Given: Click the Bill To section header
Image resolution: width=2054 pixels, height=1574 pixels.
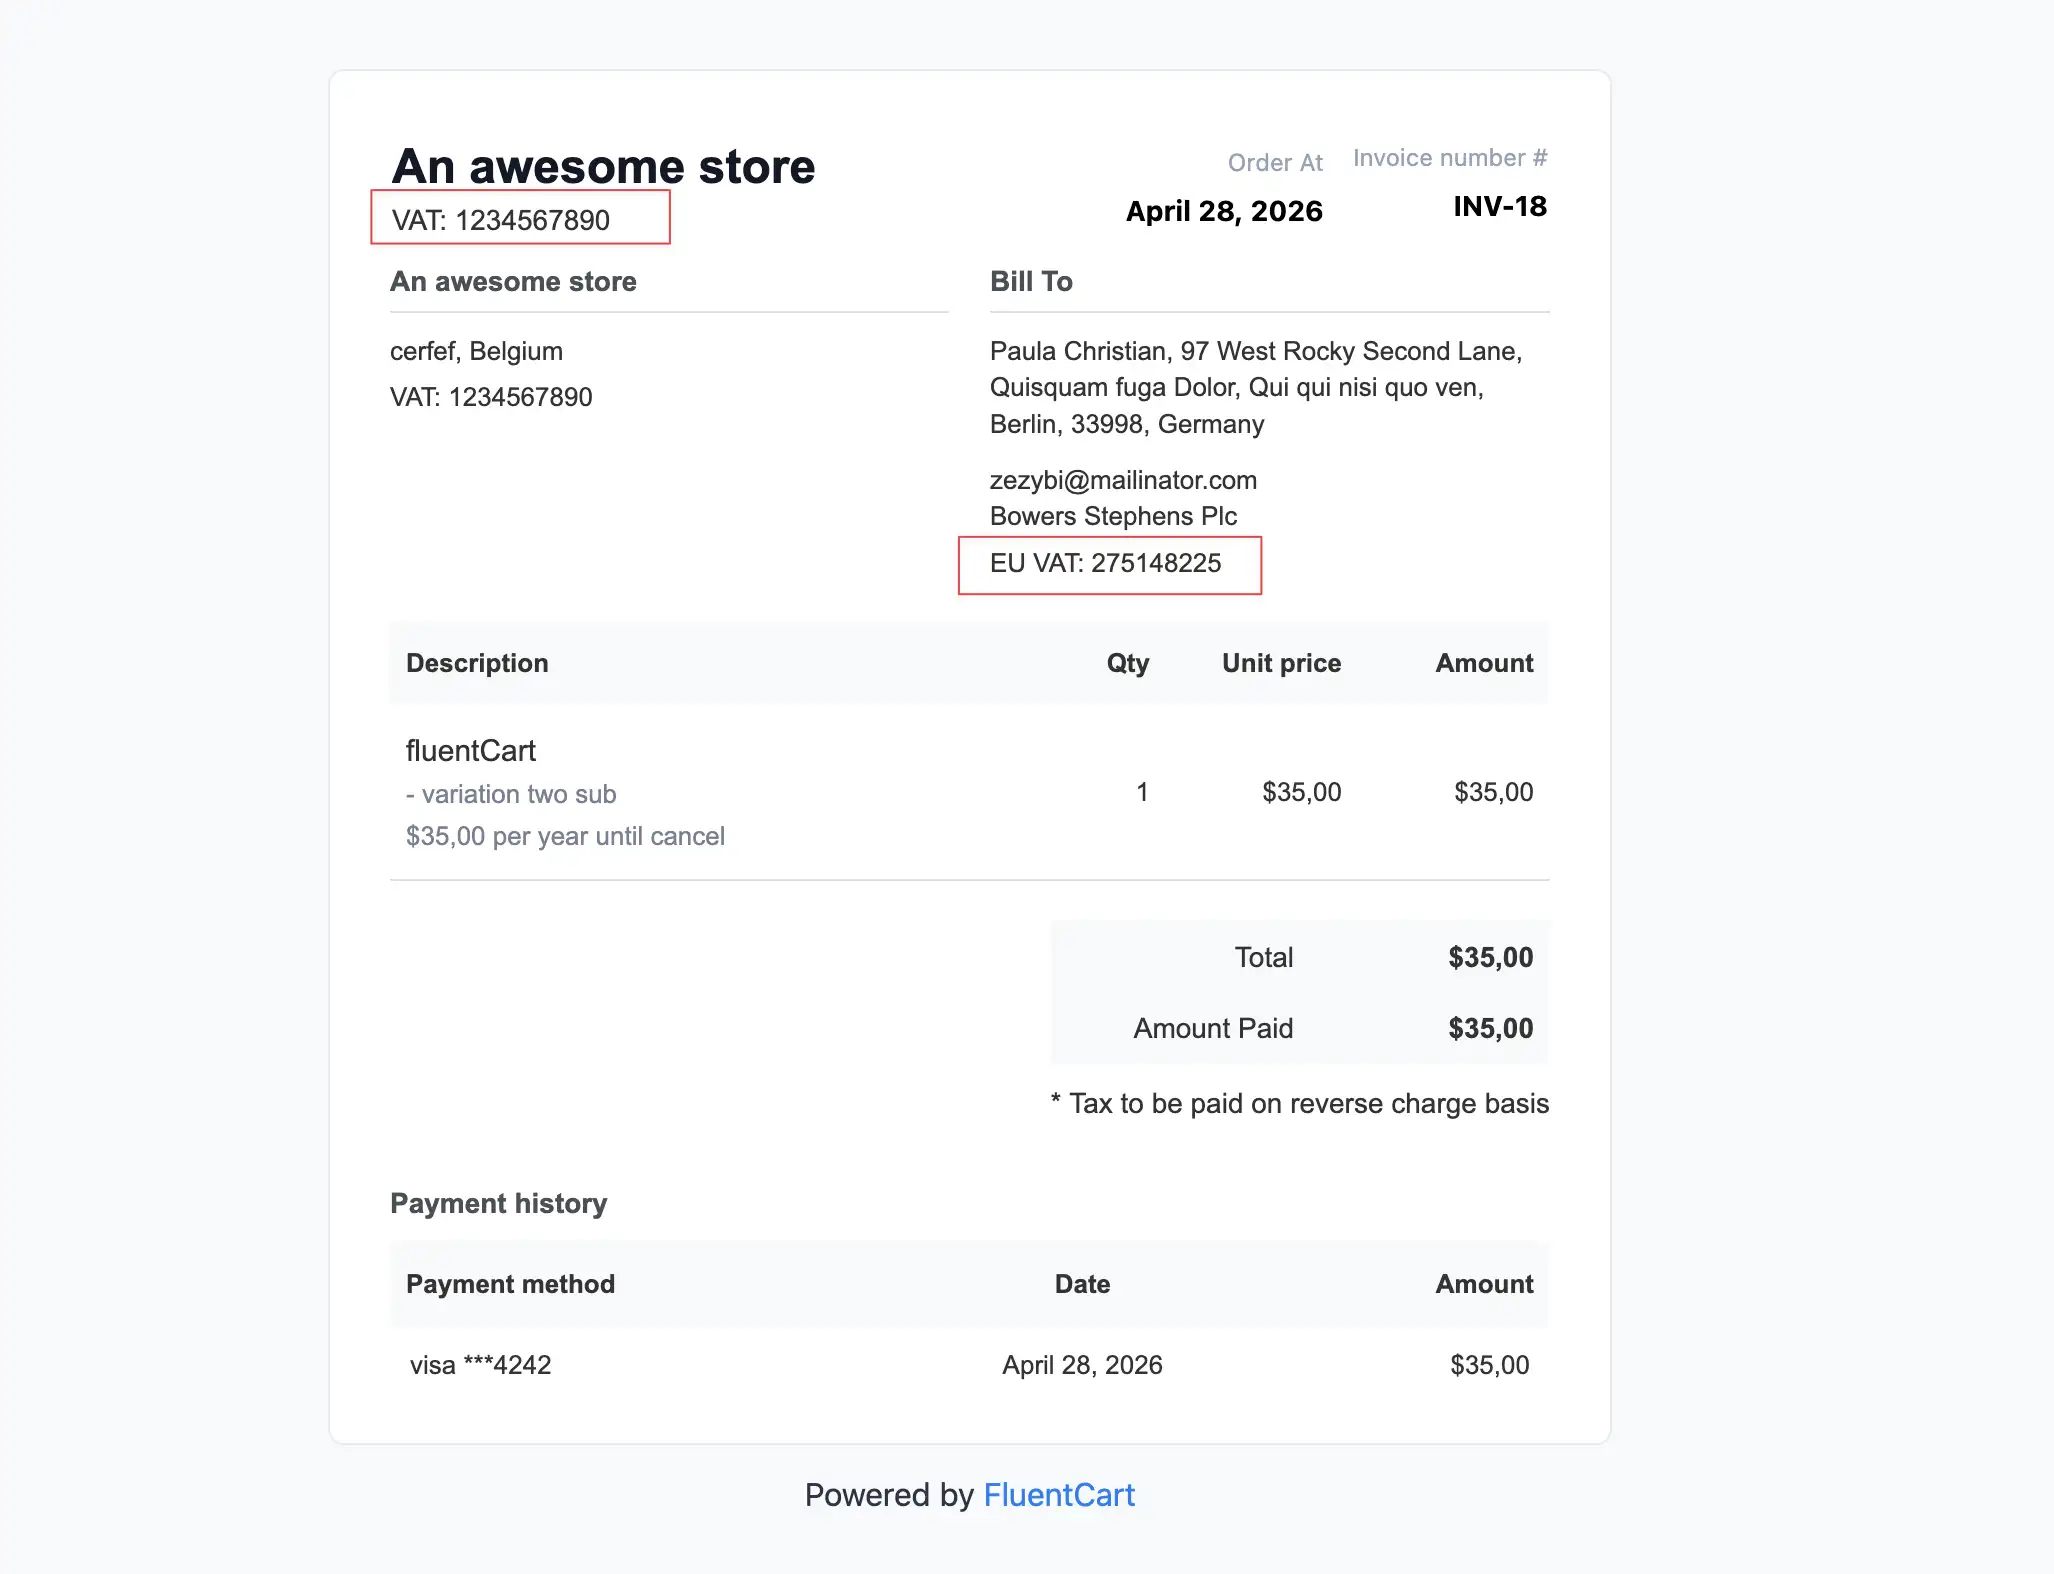Looking at the screenshot, I should tap(1030, 281).
